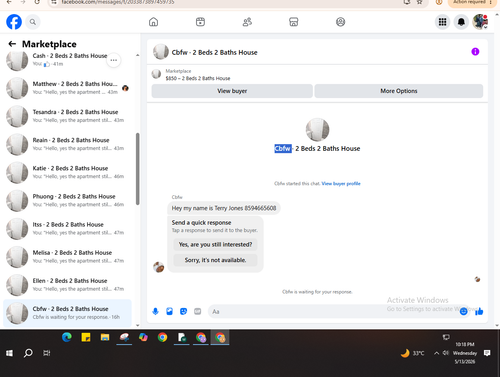Viewport: 500px width, 377px height.
Task: Click the chat list scroll-down arrow
Action: pyautogui.click(x=137, y=325)
